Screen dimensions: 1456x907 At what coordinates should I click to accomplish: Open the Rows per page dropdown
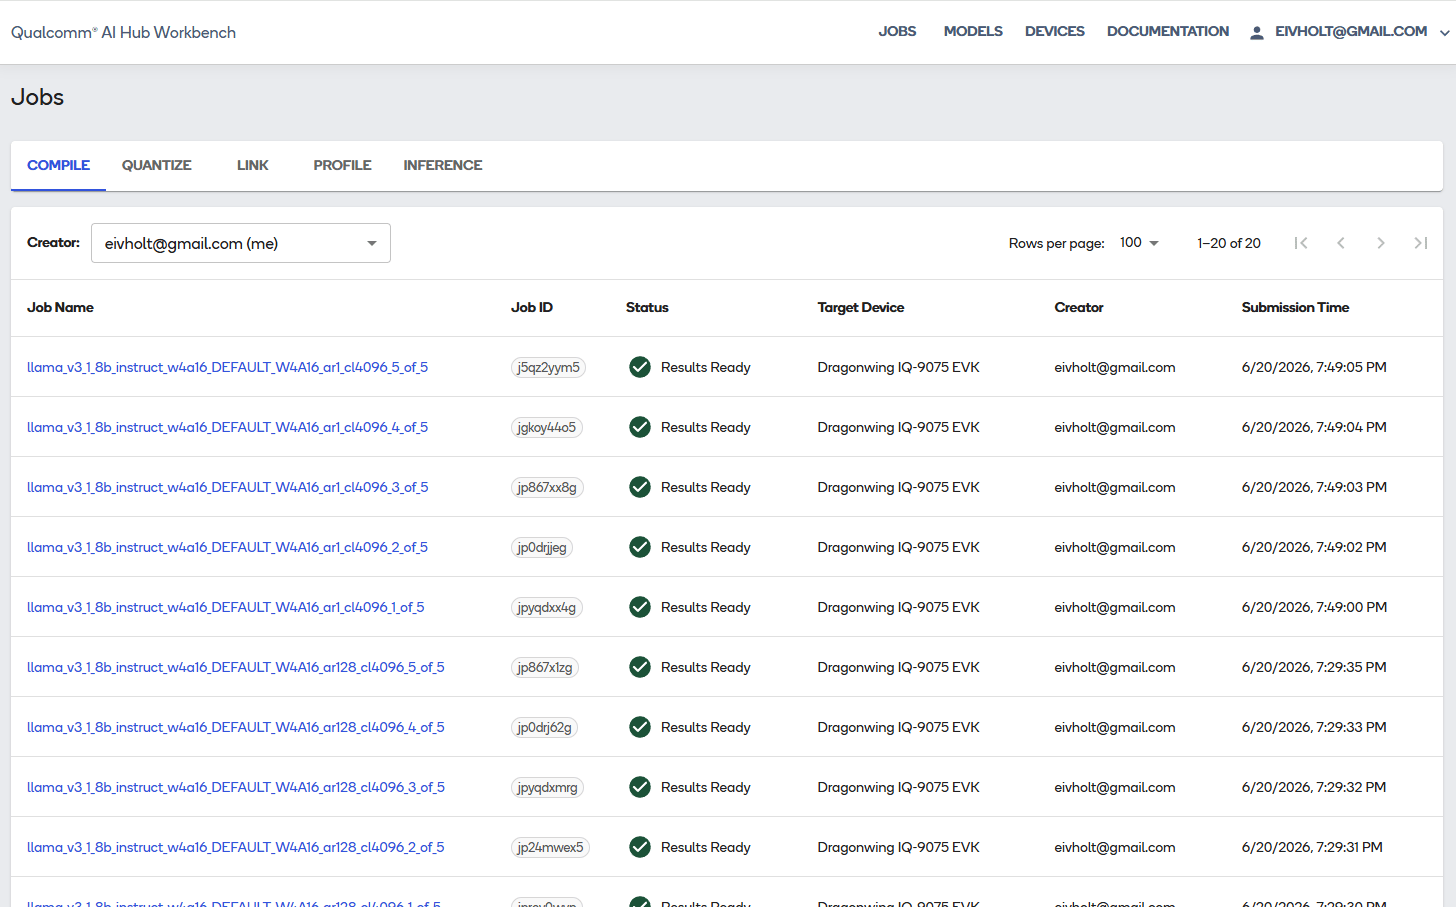1139,243
